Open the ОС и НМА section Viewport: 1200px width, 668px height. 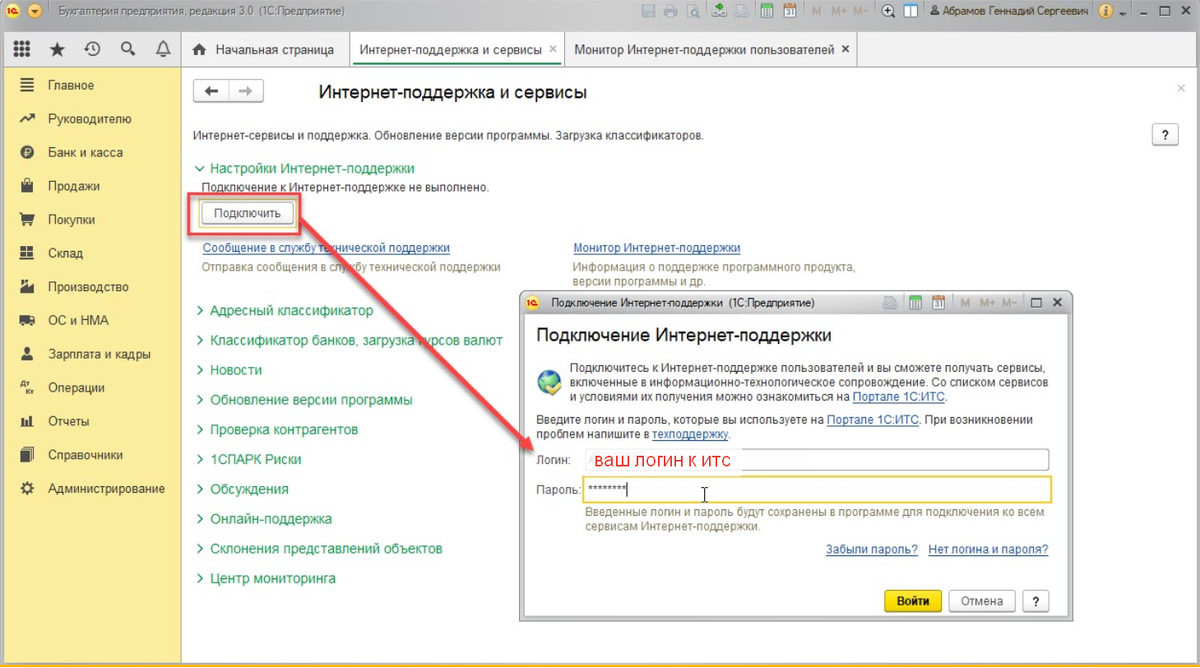92,321
